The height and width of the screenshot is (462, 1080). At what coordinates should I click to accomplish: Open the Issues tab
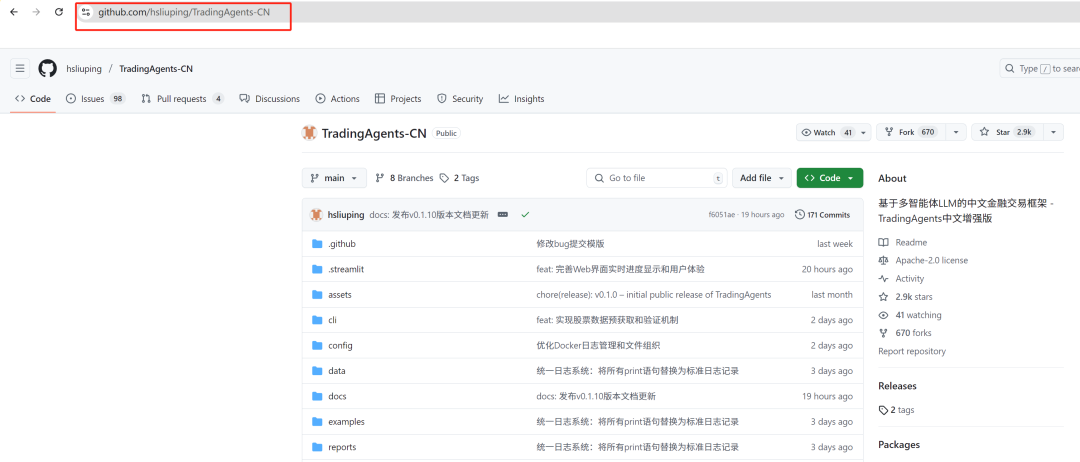(96, 99)
